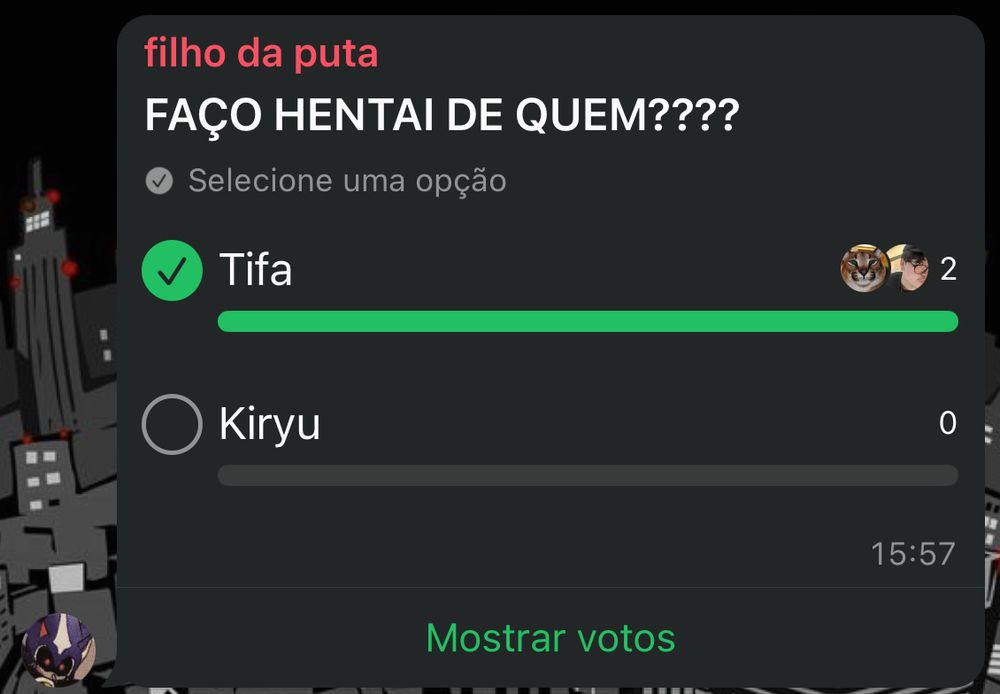Click the empty gray Kiryu result bar
Viewport: 1000px width, 694px height.
click(587, 475)
